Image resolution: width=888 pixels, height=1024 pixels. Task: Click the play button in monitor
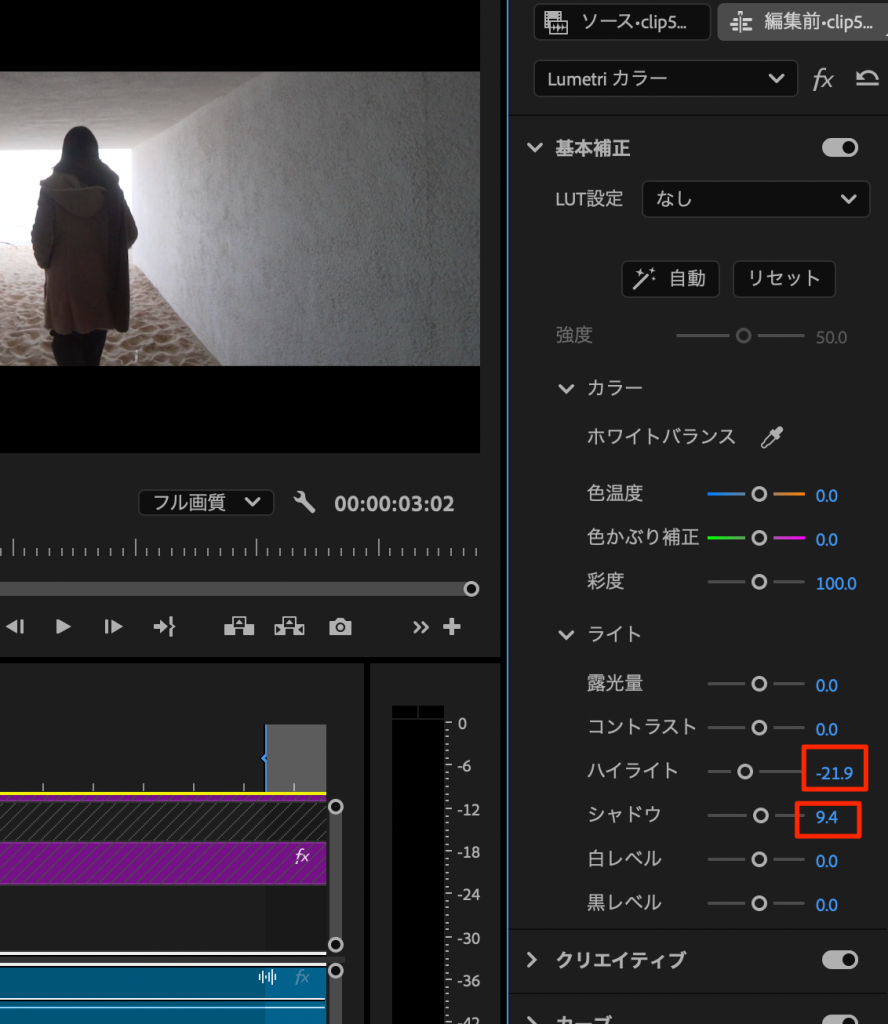tap(63, 627)
